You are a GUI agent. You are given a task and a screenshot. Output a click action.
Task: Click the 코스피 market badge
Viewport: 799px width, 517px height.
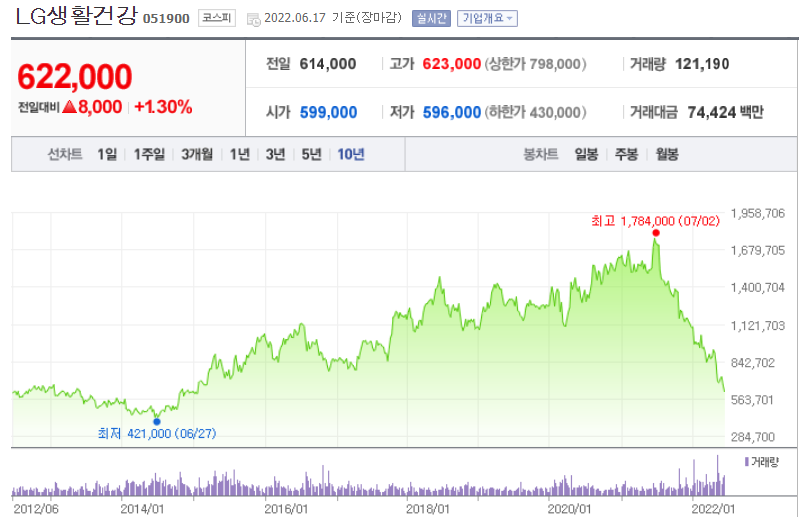pyautogui.click(x=217, y=18)
